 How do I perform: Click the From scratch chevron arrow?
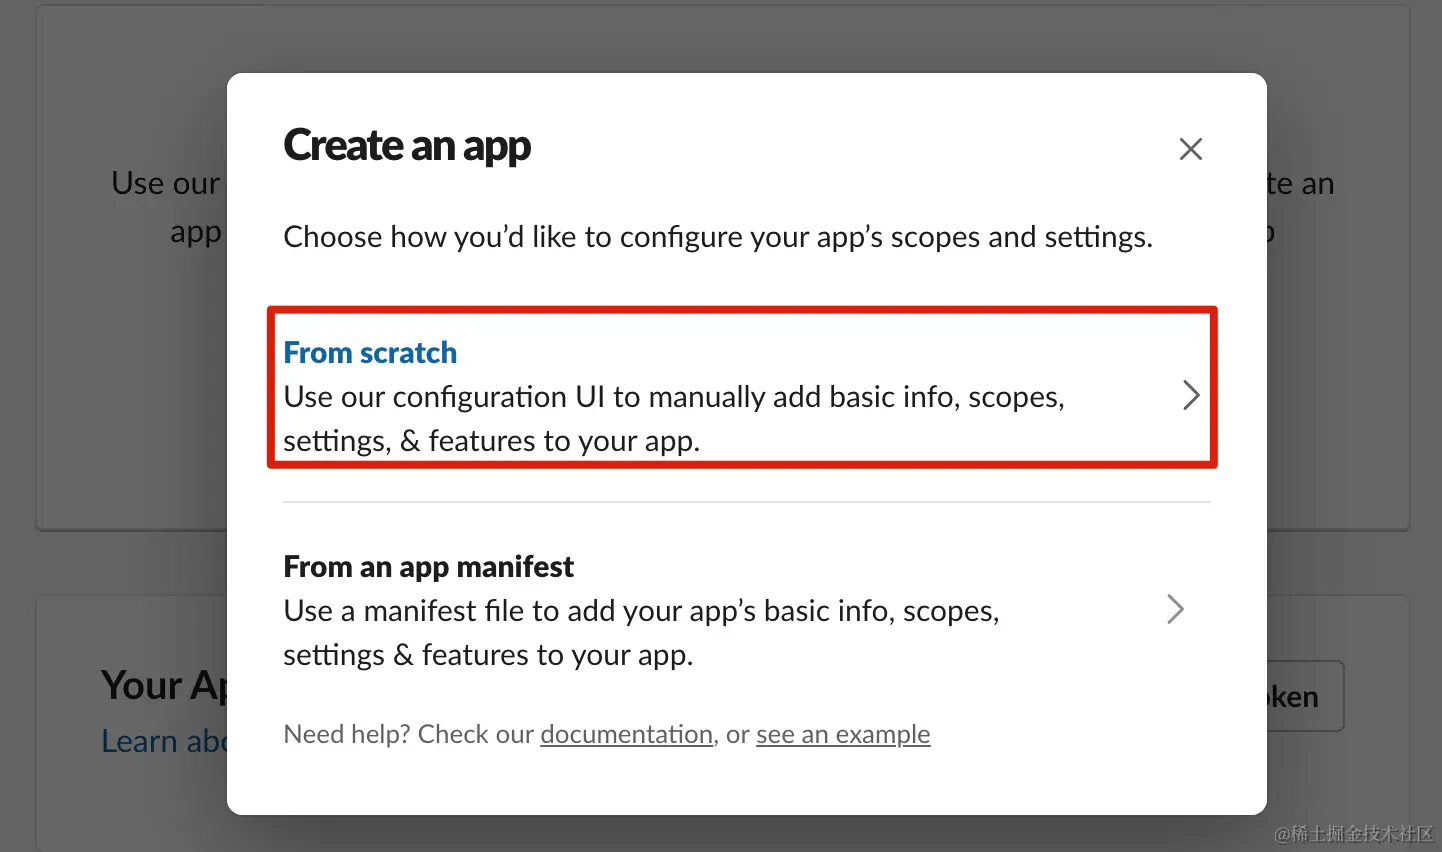click(x=1190, y=395)
